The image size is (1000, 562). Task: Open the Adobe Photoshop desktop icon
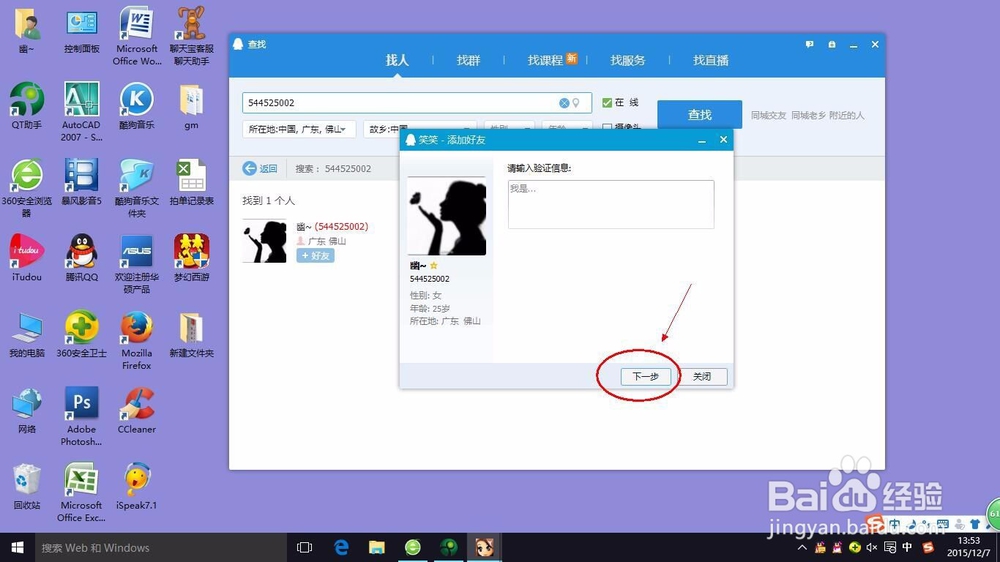point(81,417)
